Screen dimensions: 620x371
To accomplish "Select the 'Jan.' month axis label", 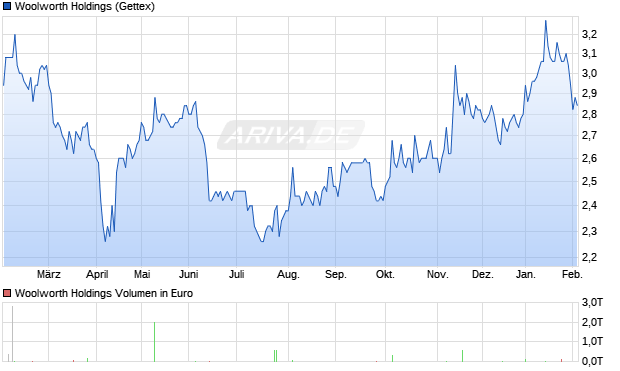I will tap(525, 274).
